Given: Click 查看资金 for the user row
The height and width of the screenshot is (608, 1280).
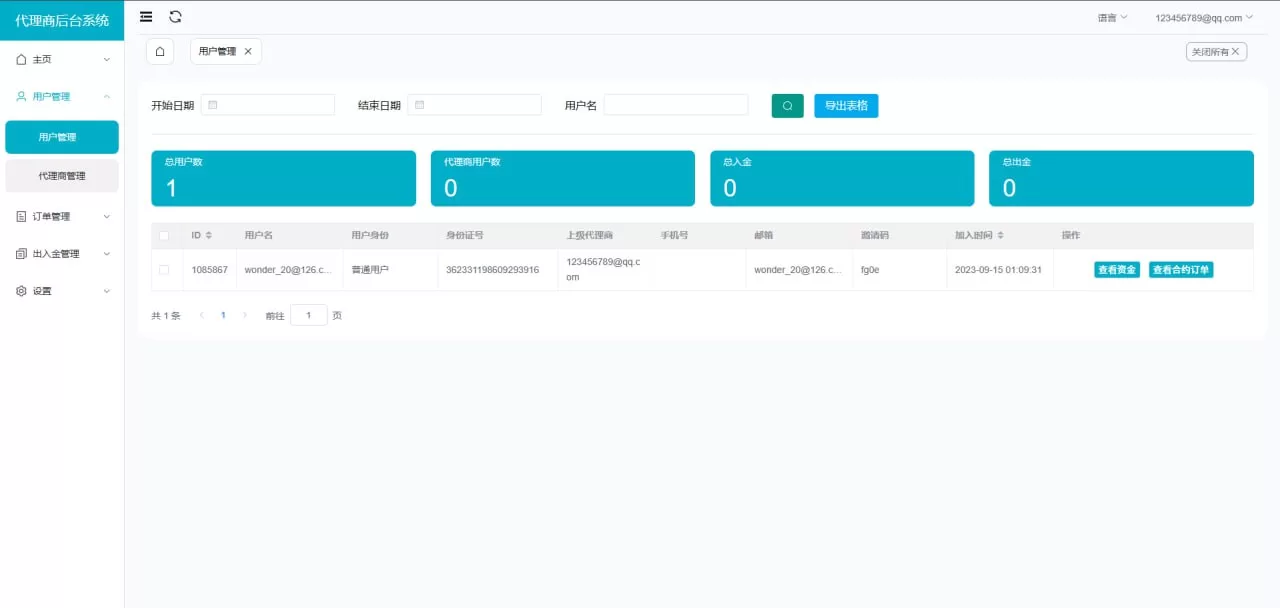Looking at the screenshot, I should [x=1116, y=270].
